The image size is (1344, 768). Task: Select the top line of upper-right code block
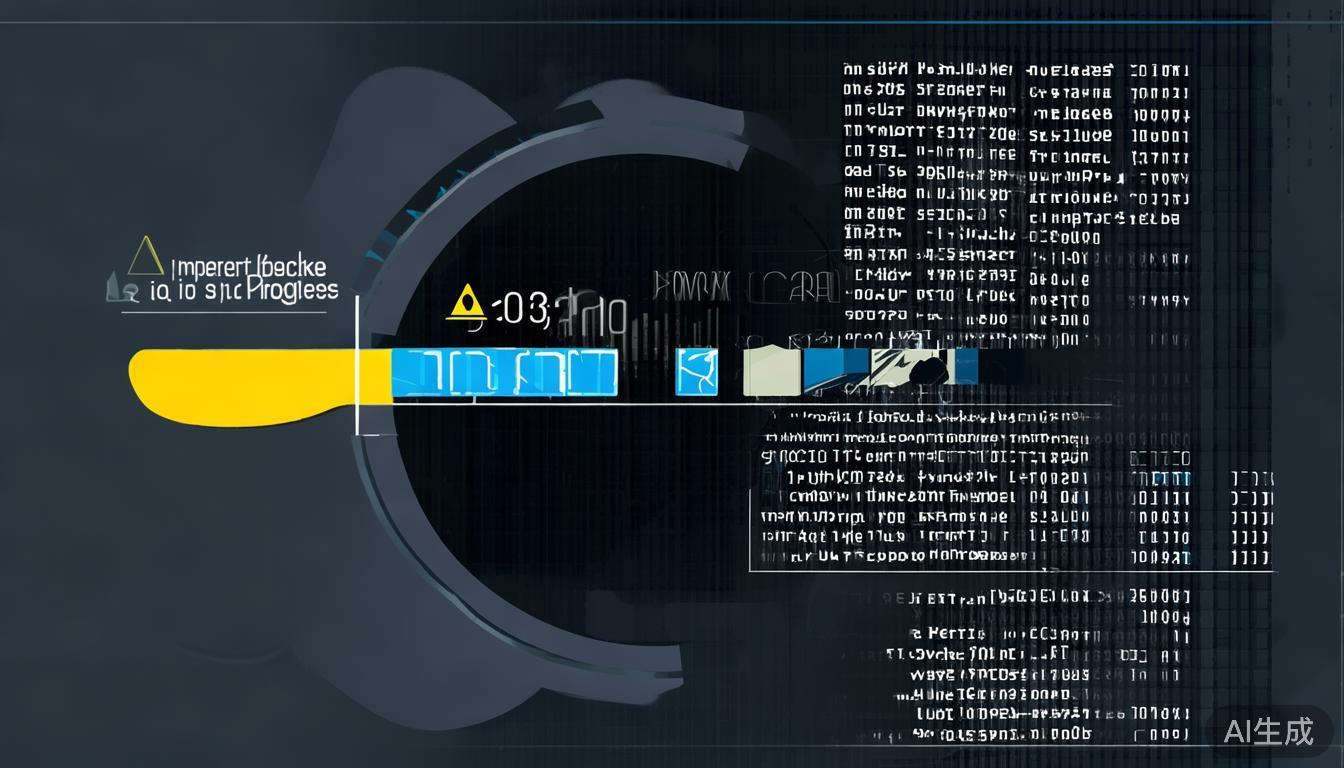[1015, 71]
